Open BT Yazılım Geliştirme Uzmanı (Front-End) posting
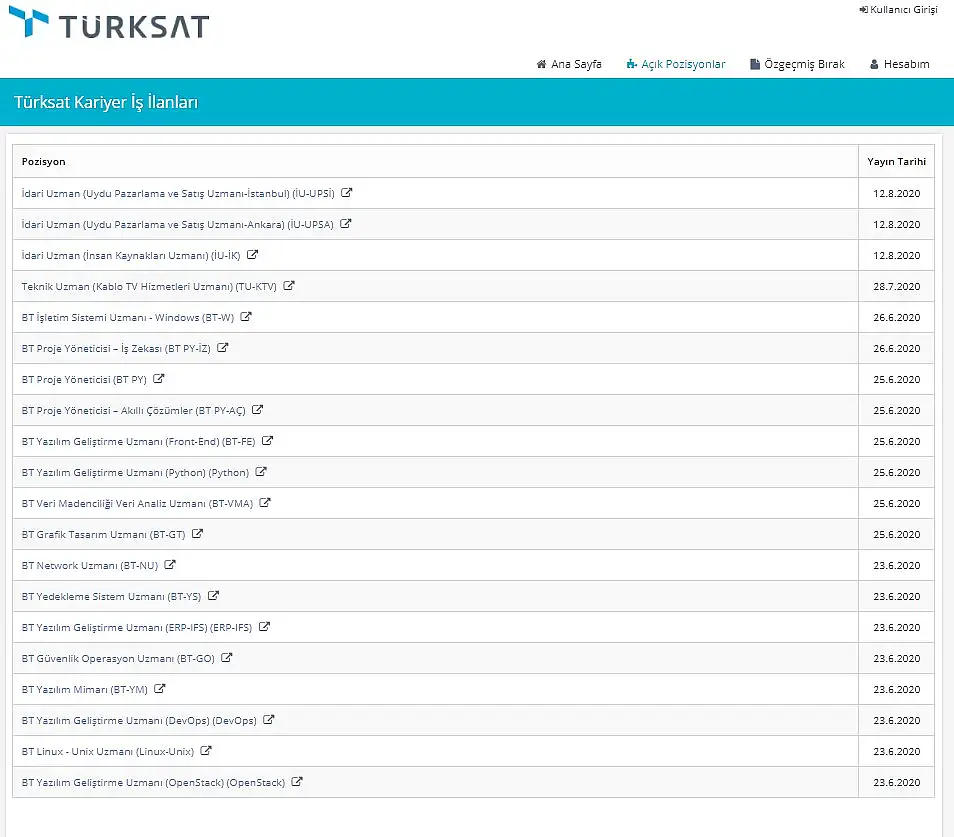The height and width of the screenshot is (837, 954). [x=138, y=442]
